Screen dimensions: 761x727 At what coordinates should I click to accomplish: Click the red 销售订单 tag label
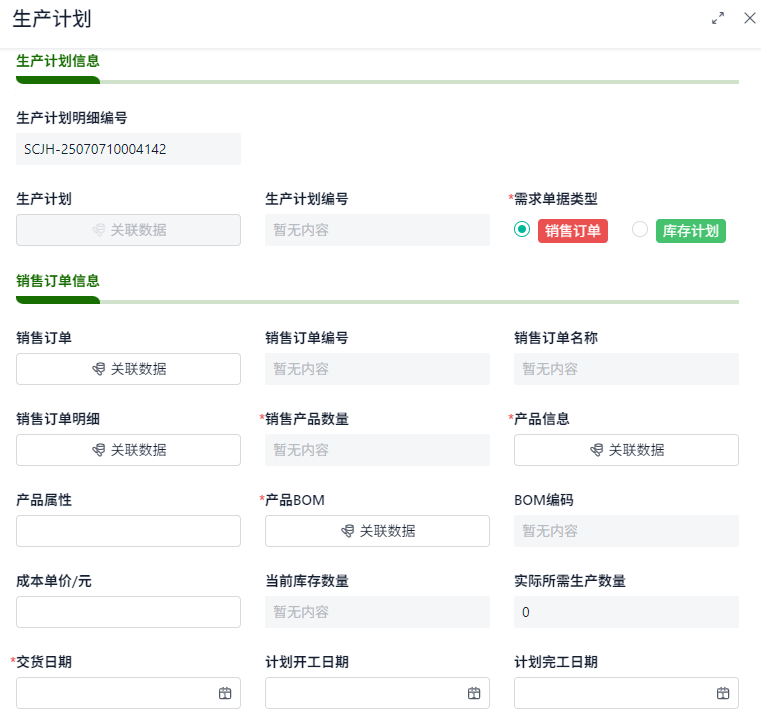[573, 231]
